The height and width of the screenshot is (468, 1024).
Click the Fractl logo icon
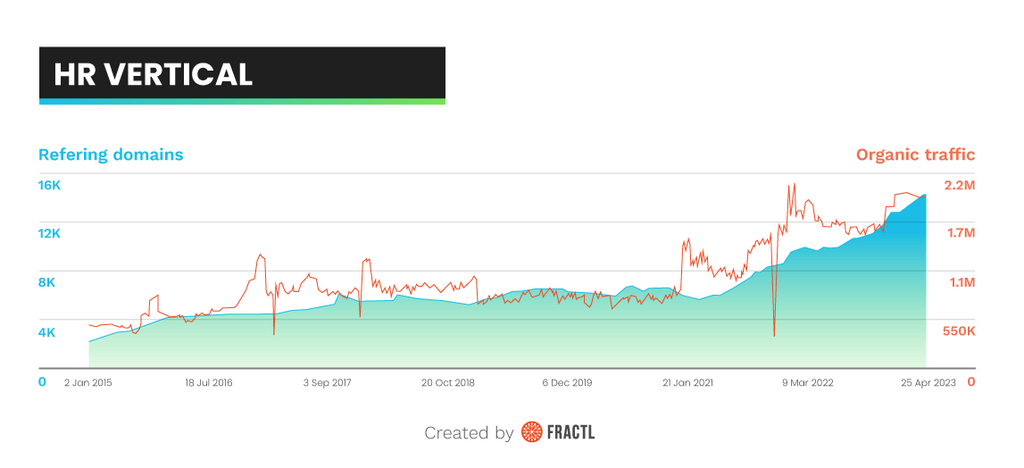(x=531, y=433)
